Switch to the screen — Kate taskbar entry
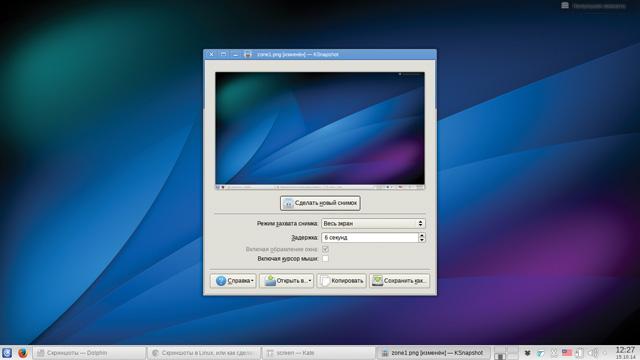Screen dimensions: 640x360 coord(318,353)
